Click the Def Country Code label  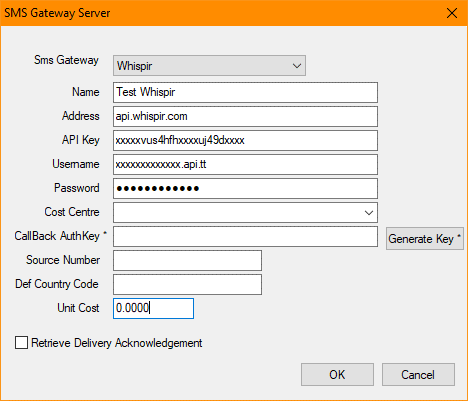(57, 284)
